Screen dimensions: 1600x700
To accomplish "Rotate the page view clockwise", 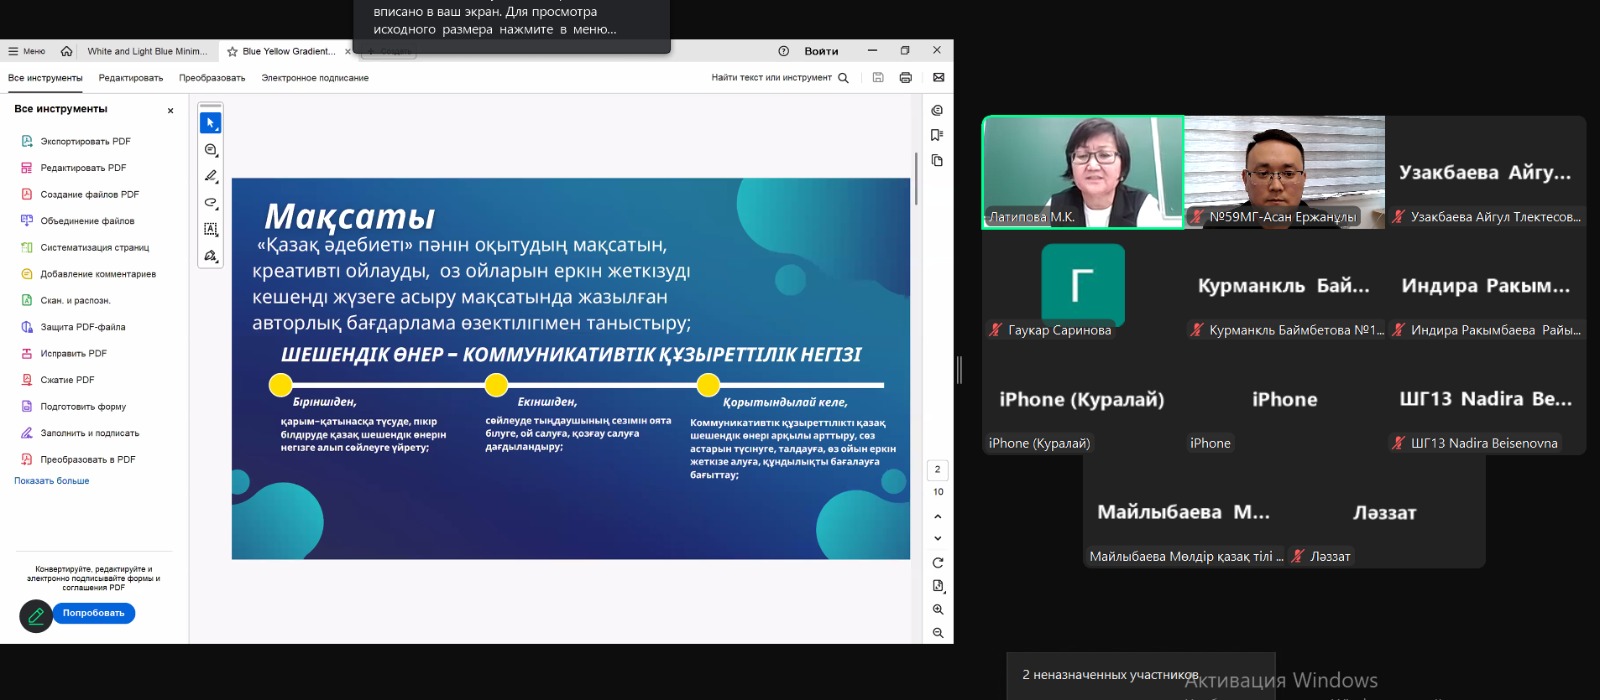I will coord(938,563).
